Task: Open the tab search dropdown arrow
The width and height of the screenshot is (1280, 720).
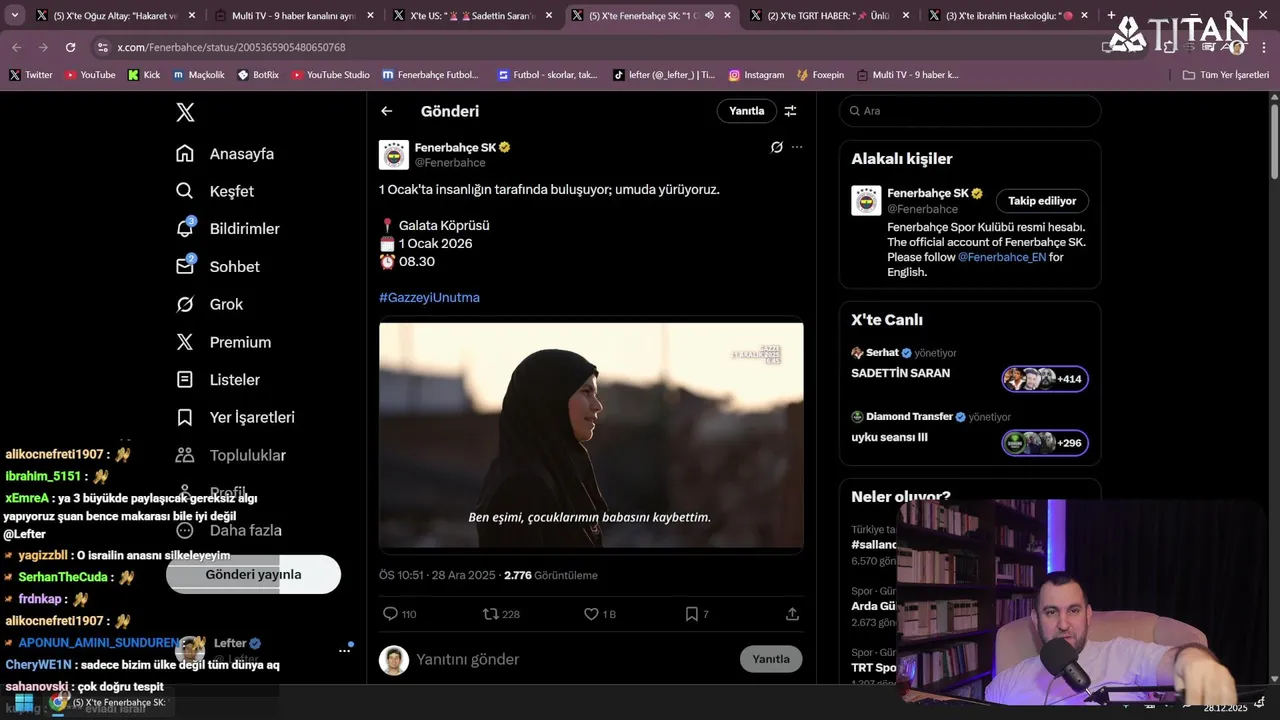Action: (x=14, y=15)
